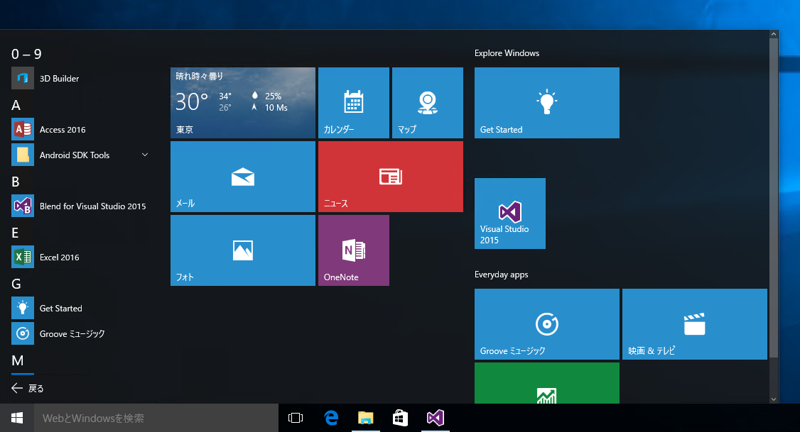Open the 映画 & テレビ tile
Screen dimensions: 800x432
point(694,324)
